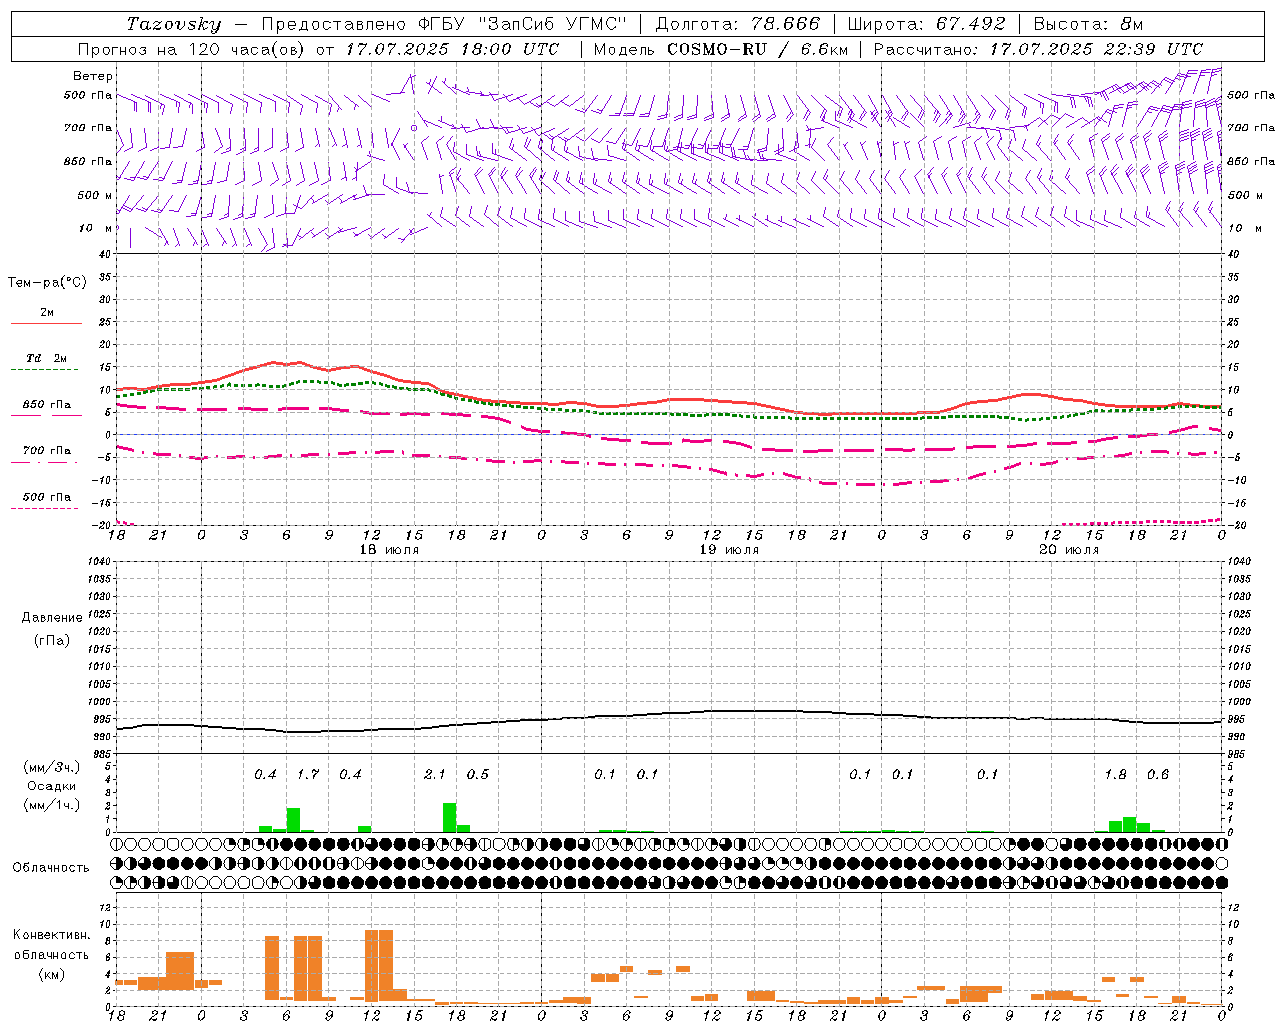The image size is (1280, 1024).
Task: Click the "20 июля" date label
Action: (1069, 550)
